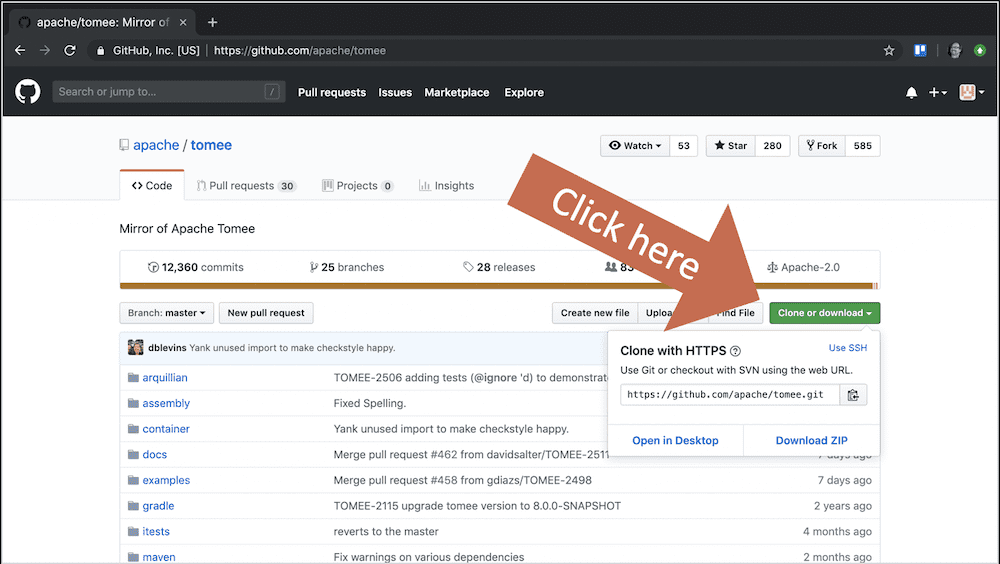1000x564 pixels.
Task: Open the Watch dropdown
Action: 635,145
